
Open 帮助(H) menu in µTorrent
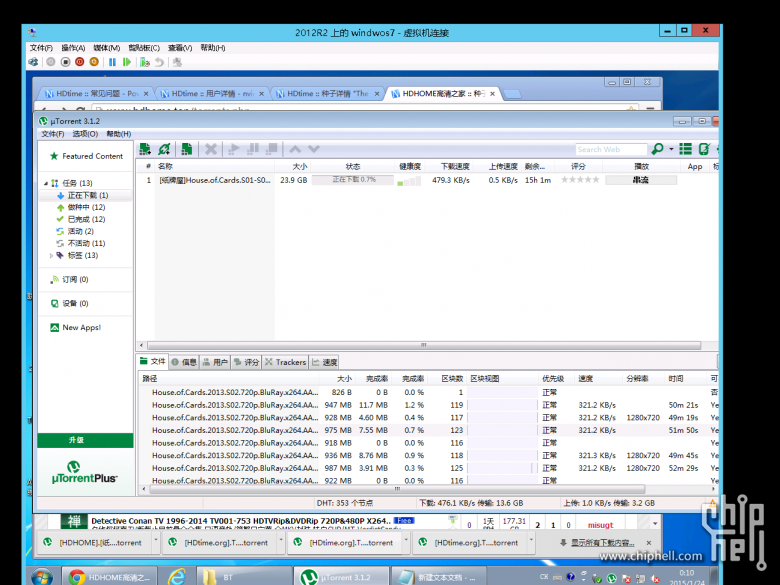click(x=118, y=134)
